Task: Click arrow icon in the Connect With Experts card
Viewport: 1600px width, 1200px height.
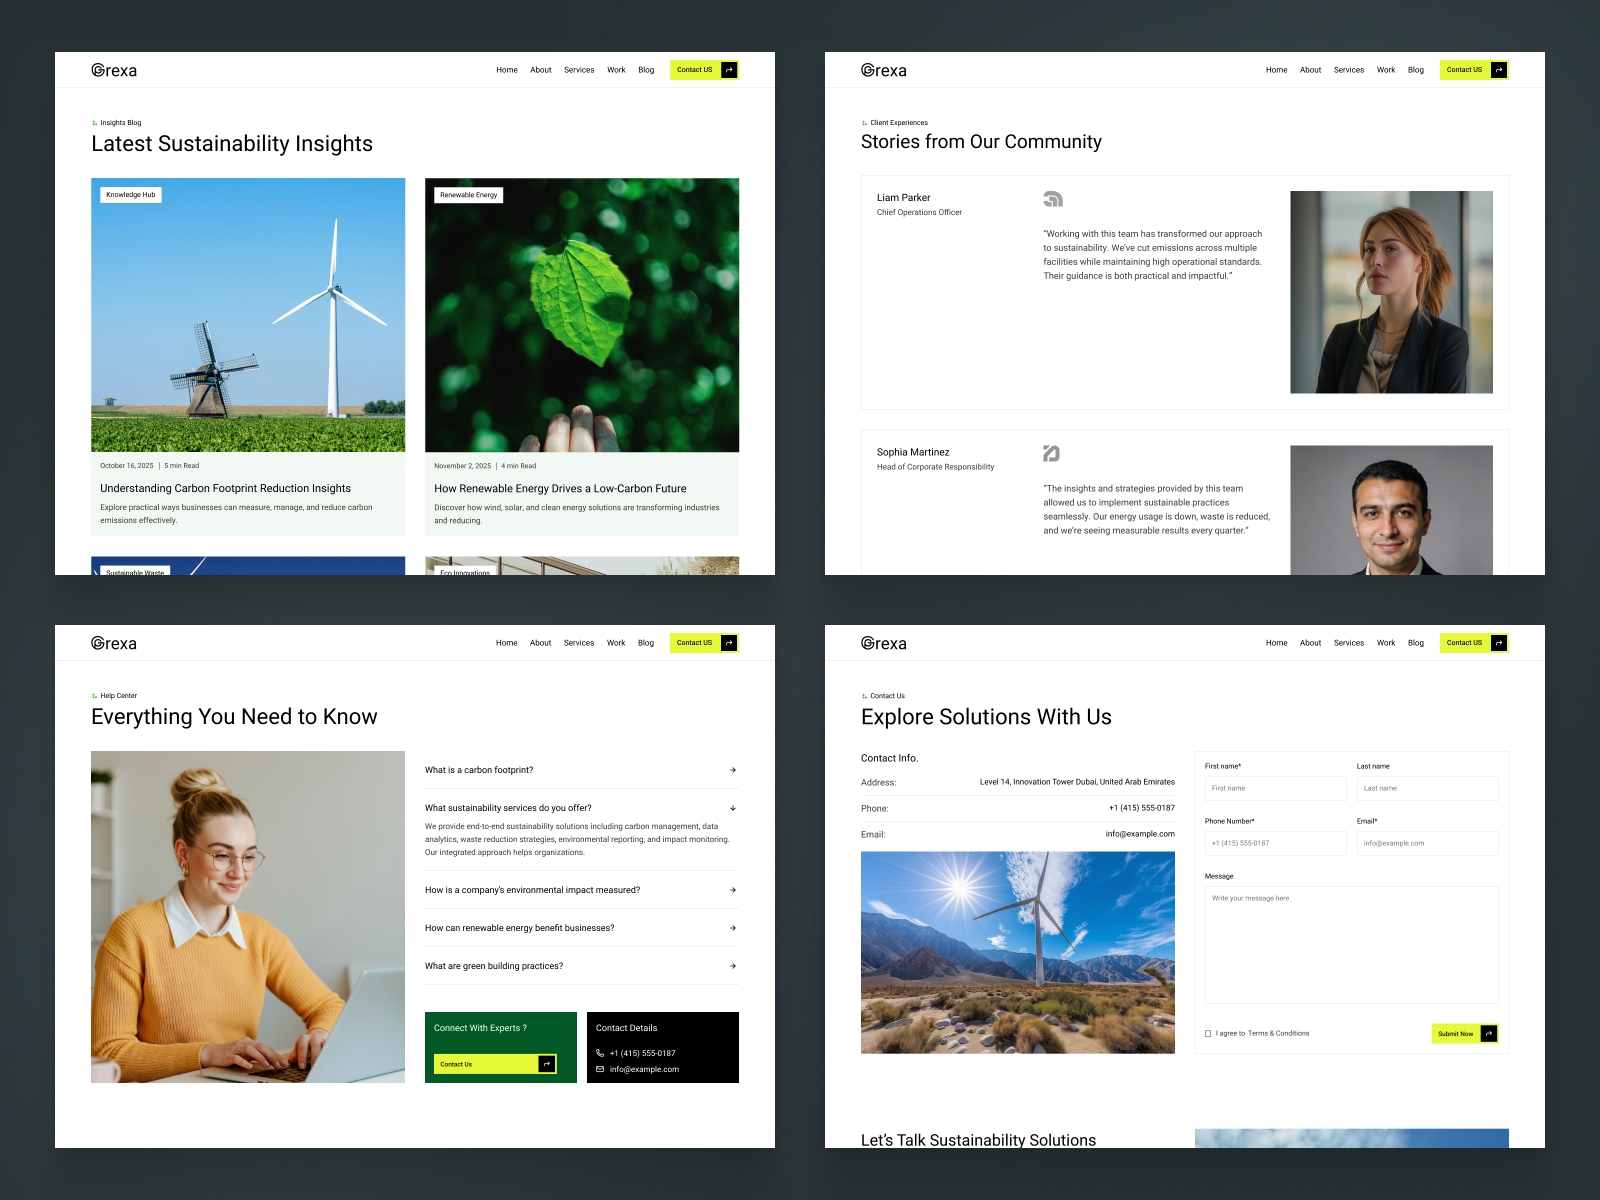Action: tap(547, 1064)
